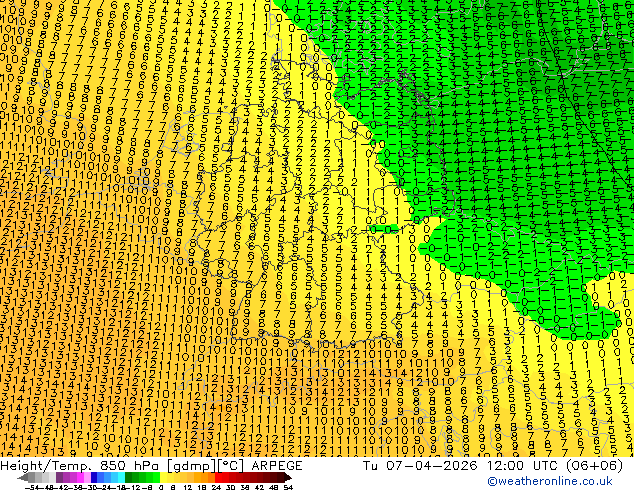Click the gray left arrow end of color scale
This screenshot has height=490, width=634.
point(23,477)
